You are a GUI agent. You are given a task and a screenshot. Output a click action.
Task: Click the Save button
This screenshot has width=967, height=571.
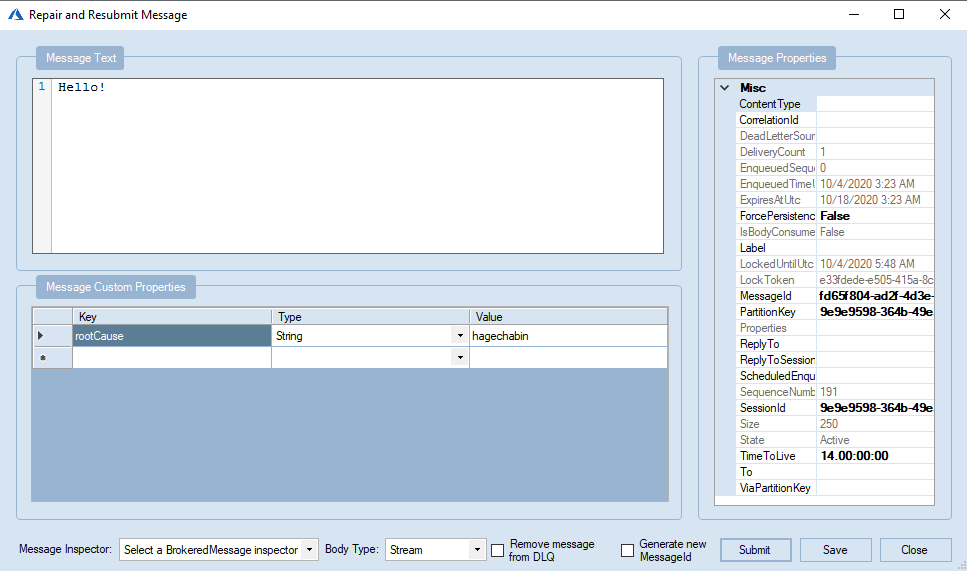[x=836, y=550]
